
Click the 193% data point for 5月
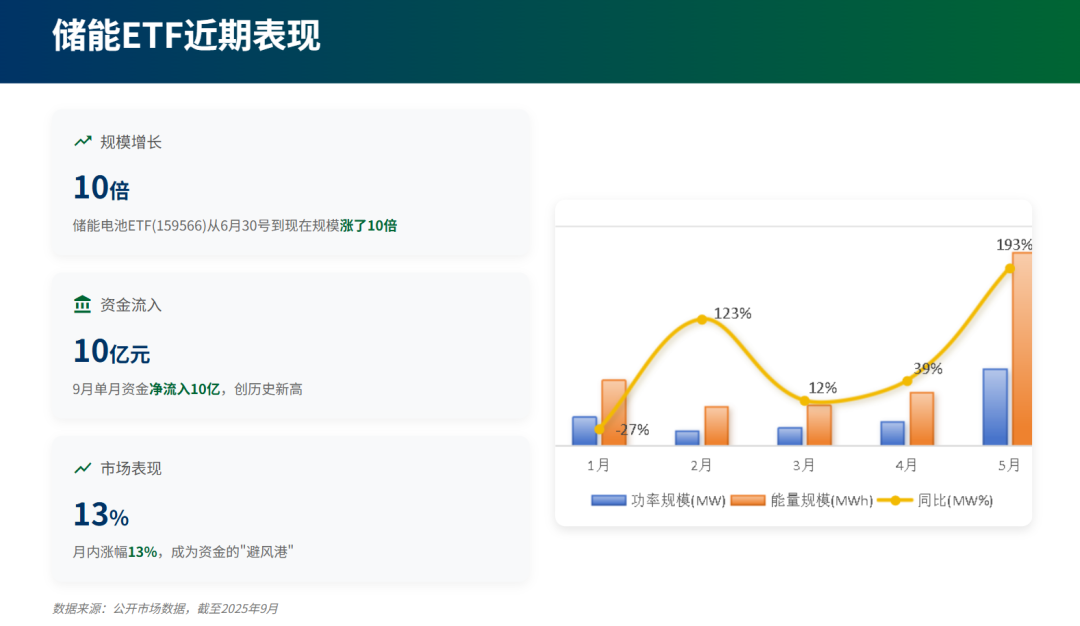(x=1010, y=268)
